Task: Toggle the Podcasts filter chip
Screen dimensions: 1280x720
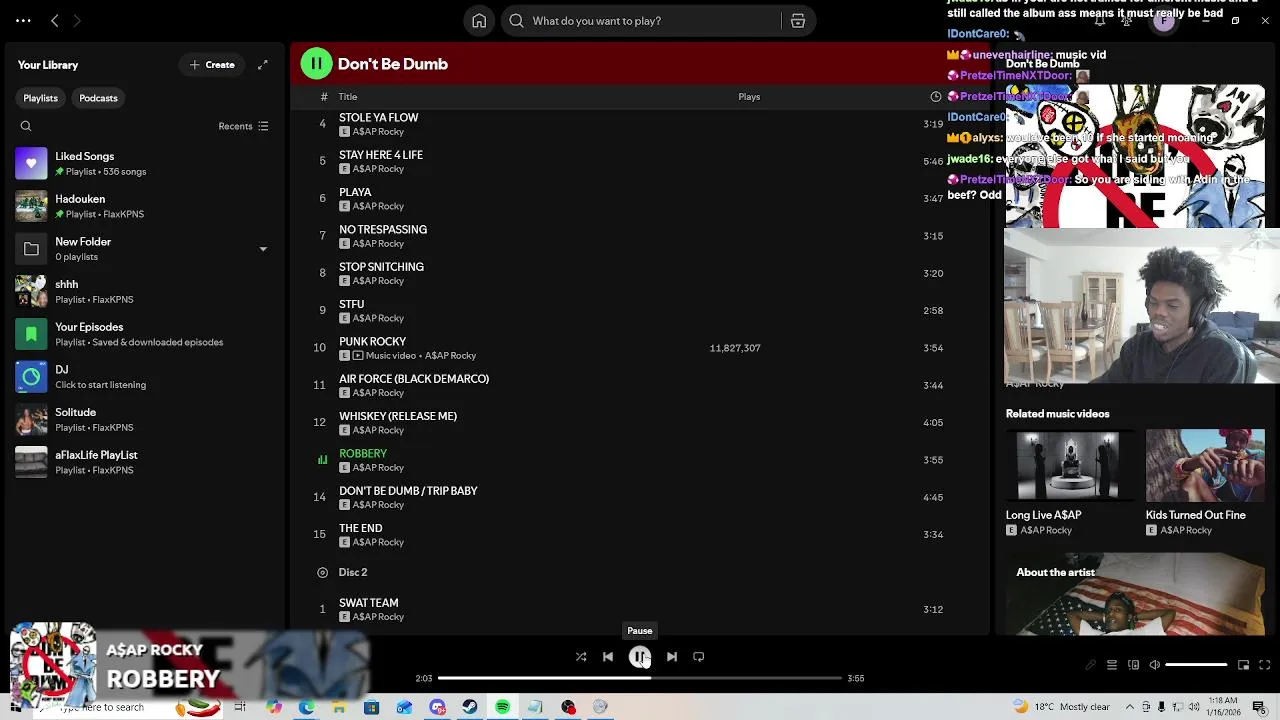Action: (x=98, y=98)
